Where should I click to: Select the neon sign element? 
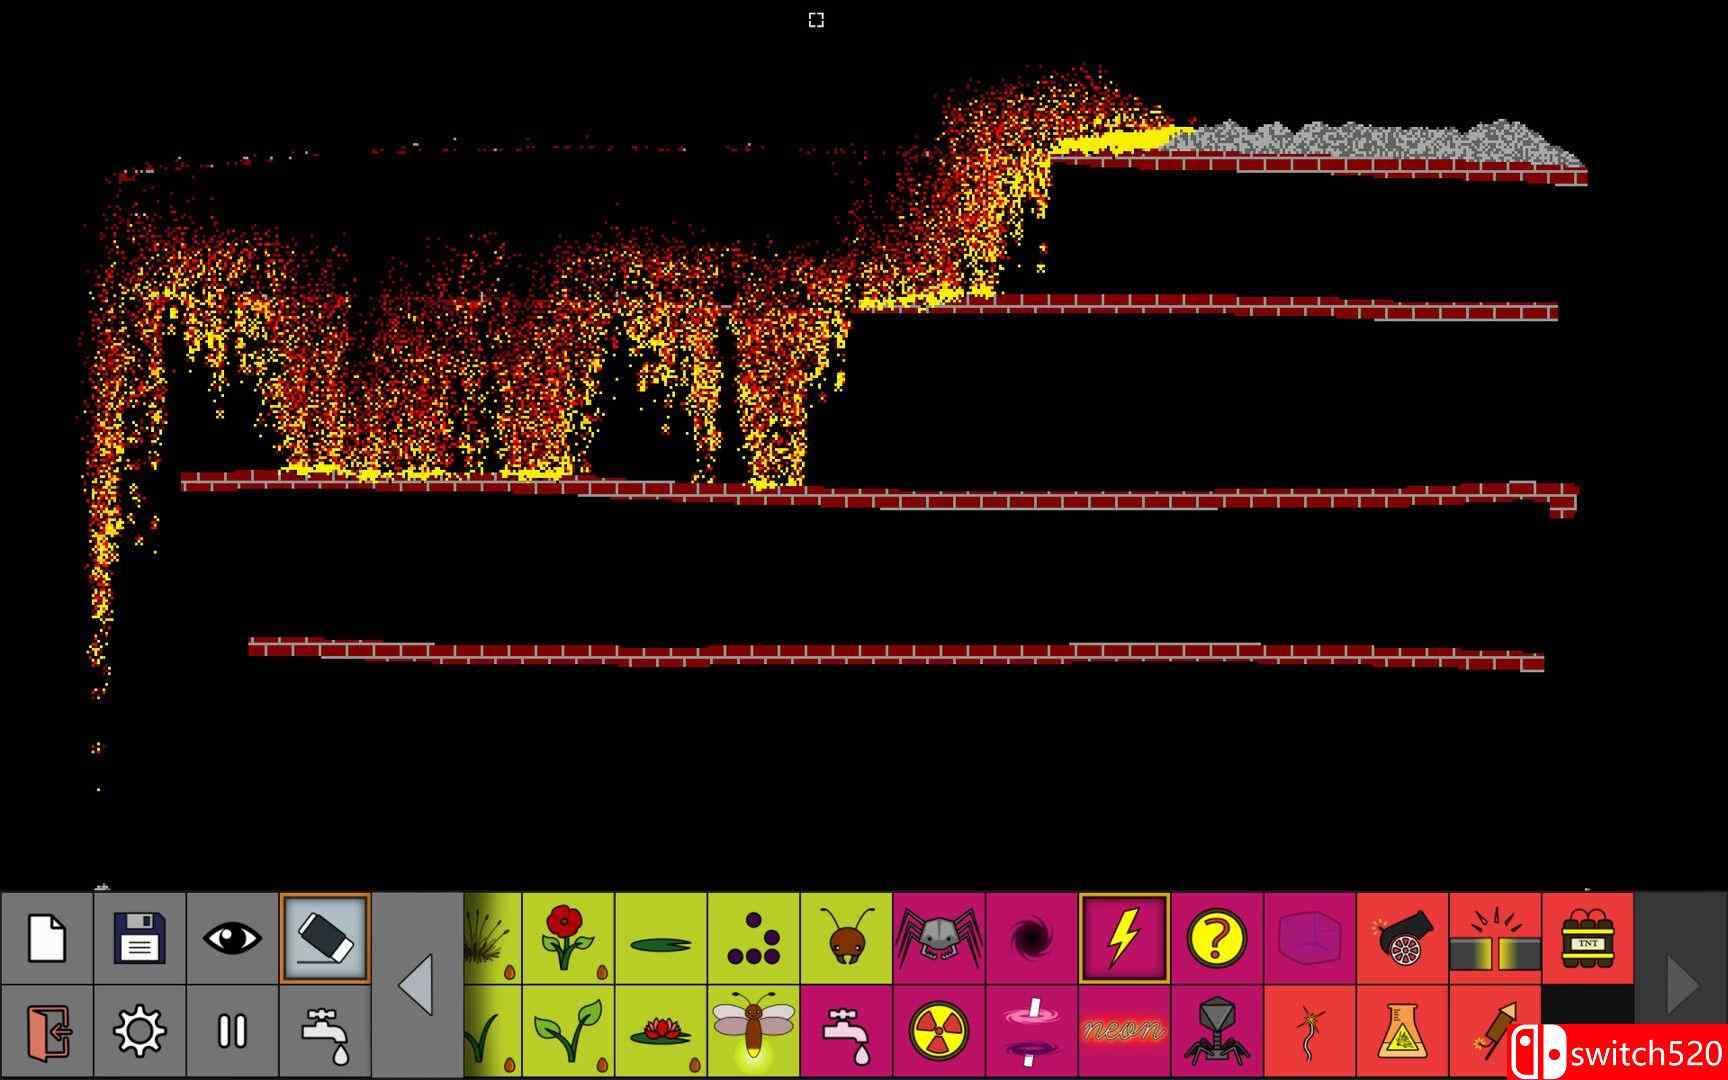pyautogui.click(x=1123, y=1030)
